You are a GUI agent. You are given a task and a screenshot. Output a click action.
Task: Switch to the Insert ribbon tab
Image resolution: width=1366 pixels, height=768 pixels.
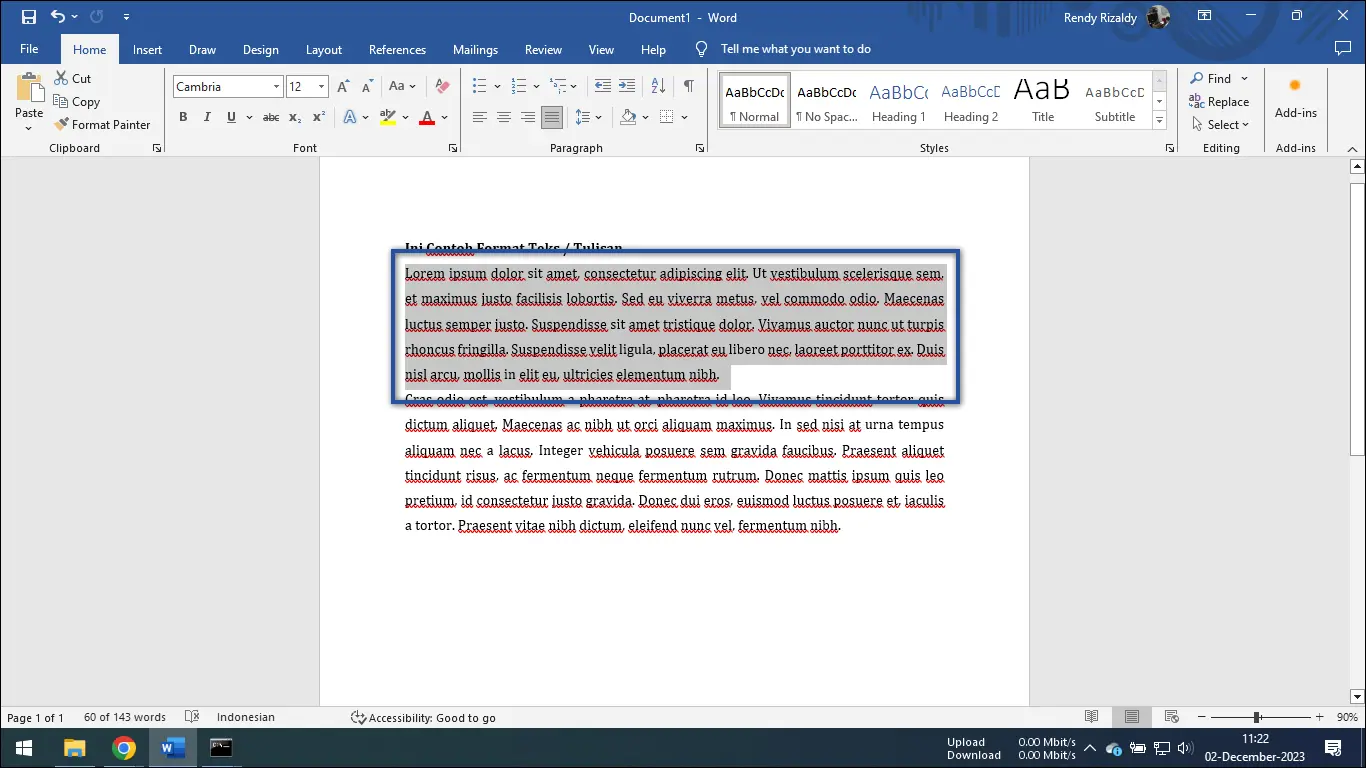147,49
